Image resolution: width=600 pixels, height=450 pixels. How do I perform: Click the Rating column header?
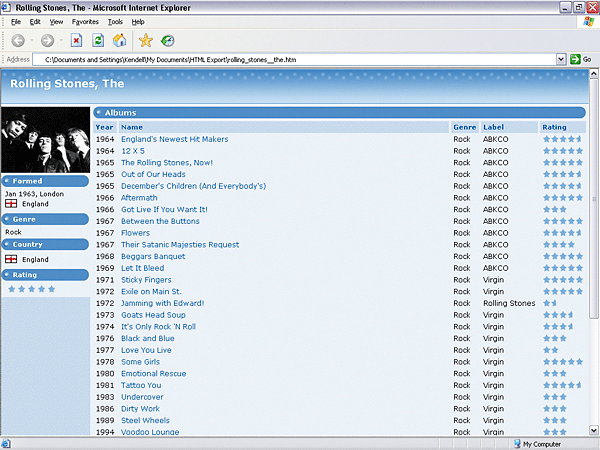coord(554,127)
